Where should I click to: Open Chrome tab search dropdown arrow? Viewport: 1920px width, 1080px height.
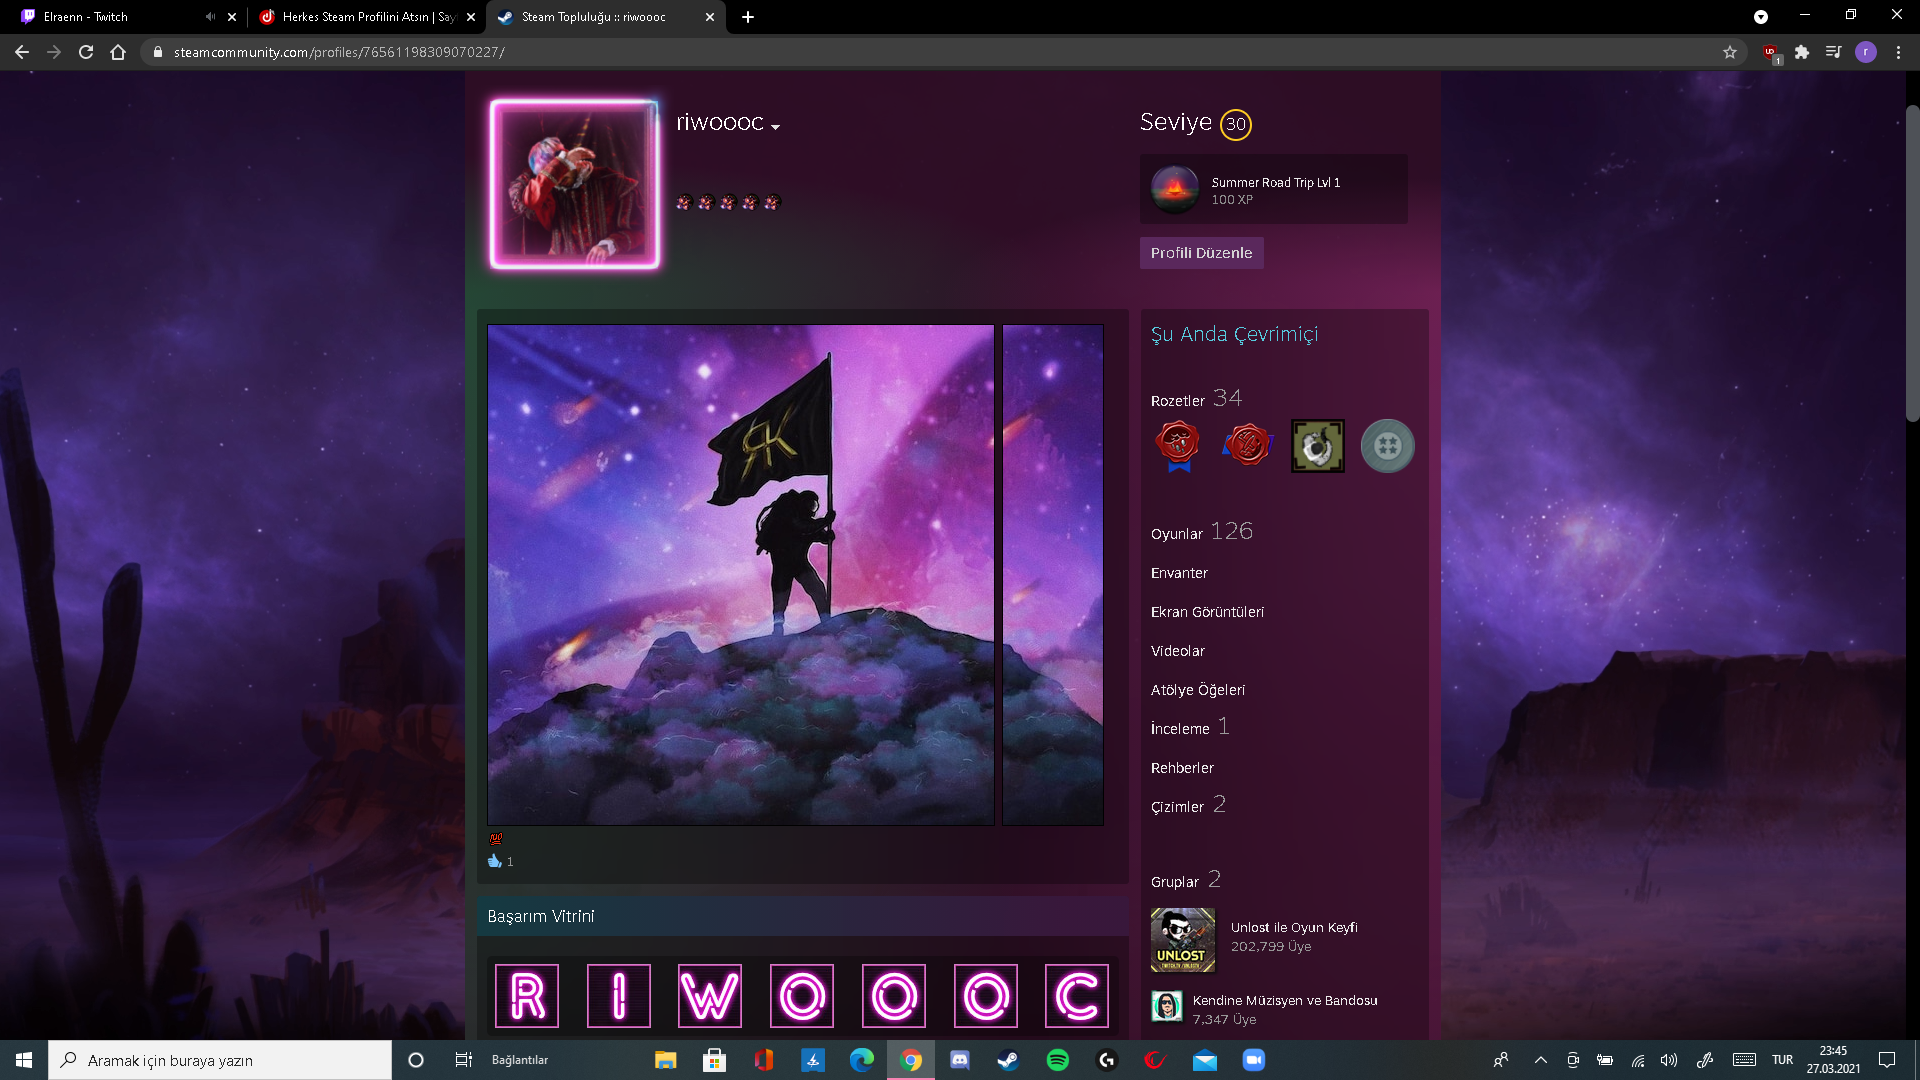(1761, 17)
